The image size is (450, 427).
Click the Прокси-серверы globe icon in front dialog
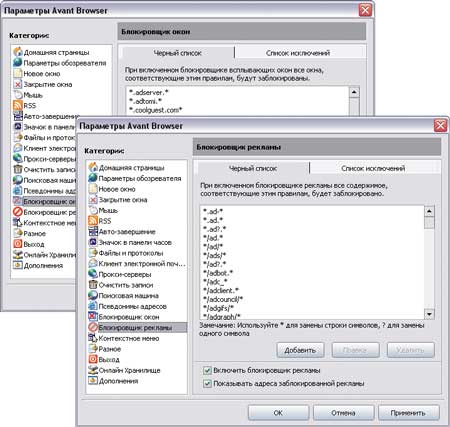tap(93, 274)
